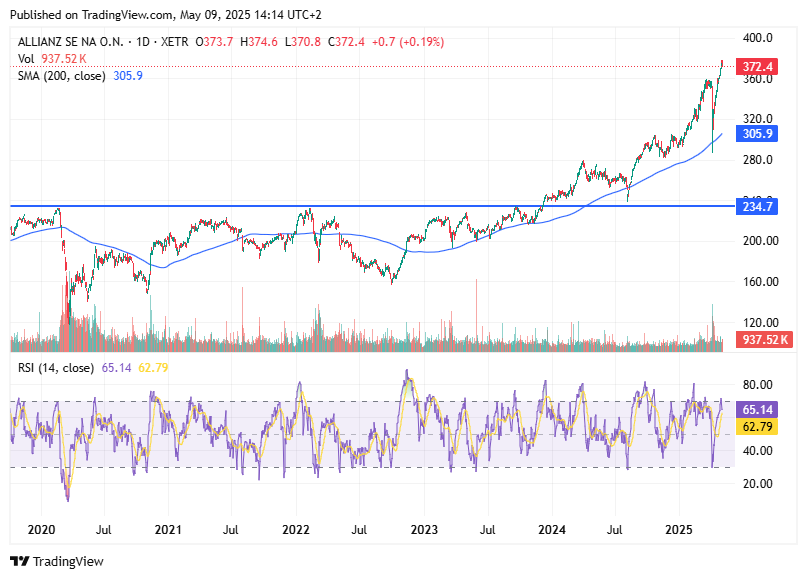Click the Published on TradingView.com header
807x579 pixels.
coord(166,15)
